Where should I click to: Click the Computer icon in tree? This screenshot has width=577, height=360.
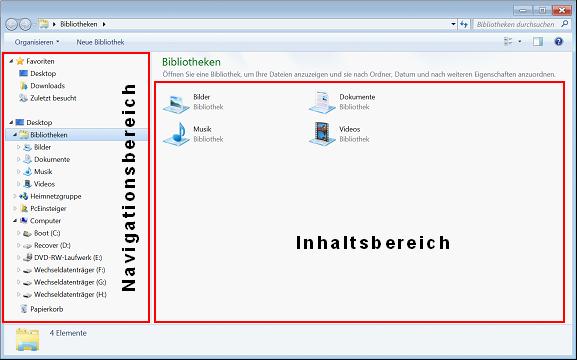[x=24, y=220]
